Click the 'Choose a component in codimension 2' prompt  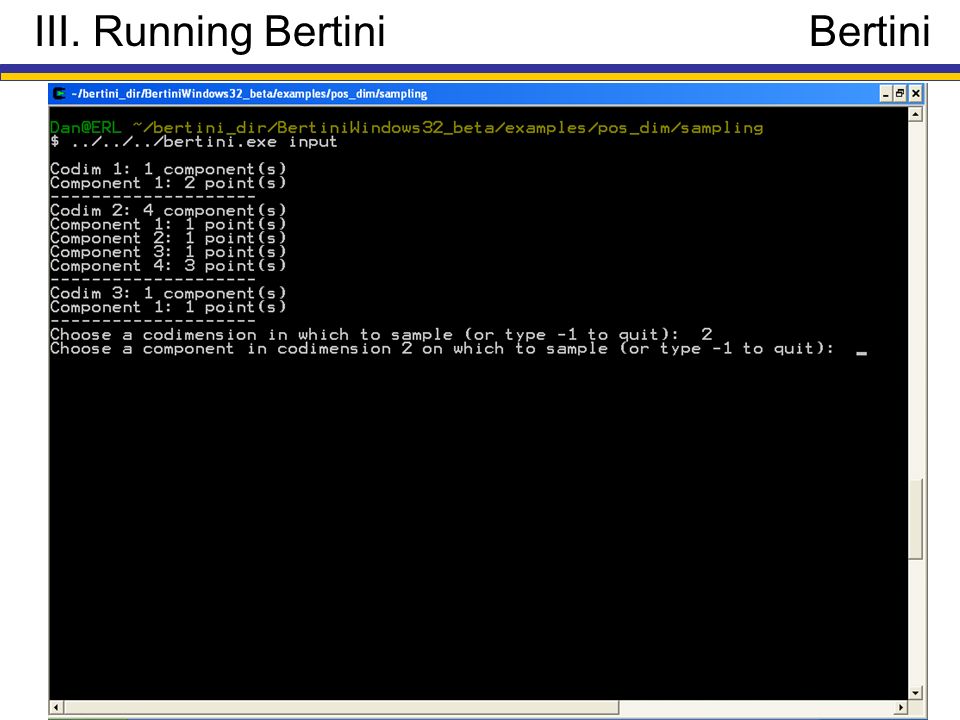442,349
